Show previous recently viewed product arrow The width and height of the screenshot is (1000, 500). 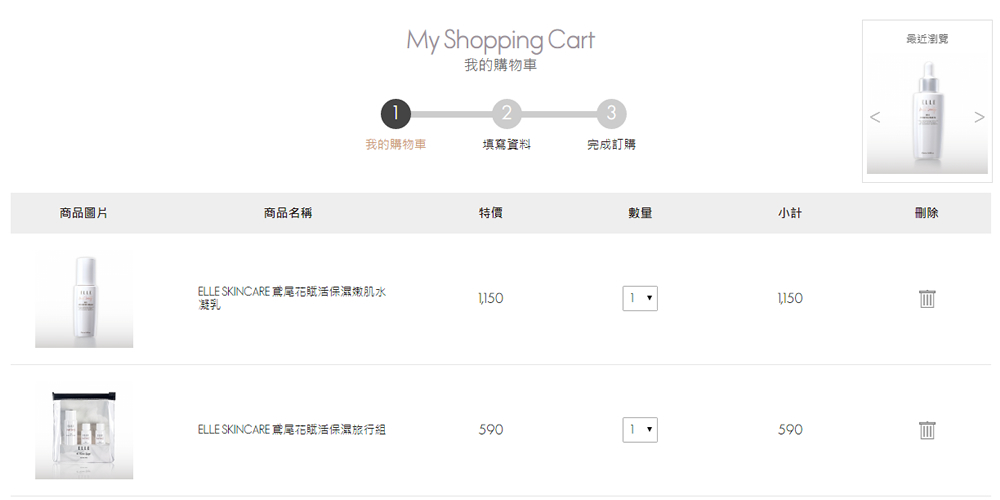[x=875, y=117]
